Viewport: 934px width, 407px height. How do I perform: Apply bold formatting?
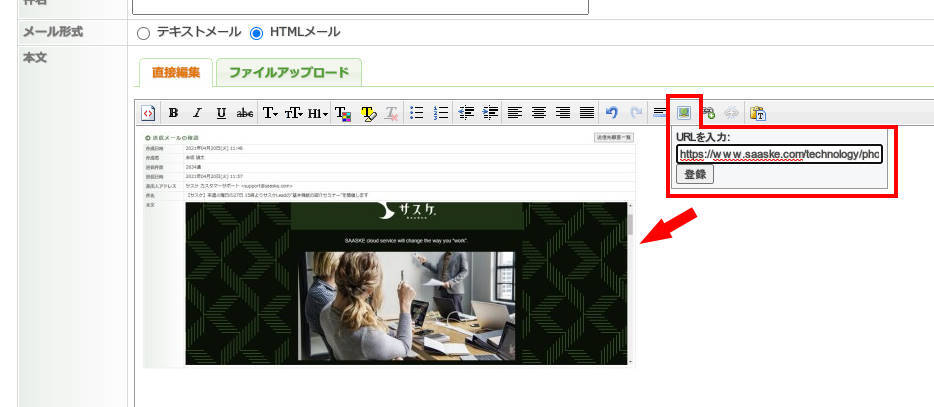tap(173, 113)
